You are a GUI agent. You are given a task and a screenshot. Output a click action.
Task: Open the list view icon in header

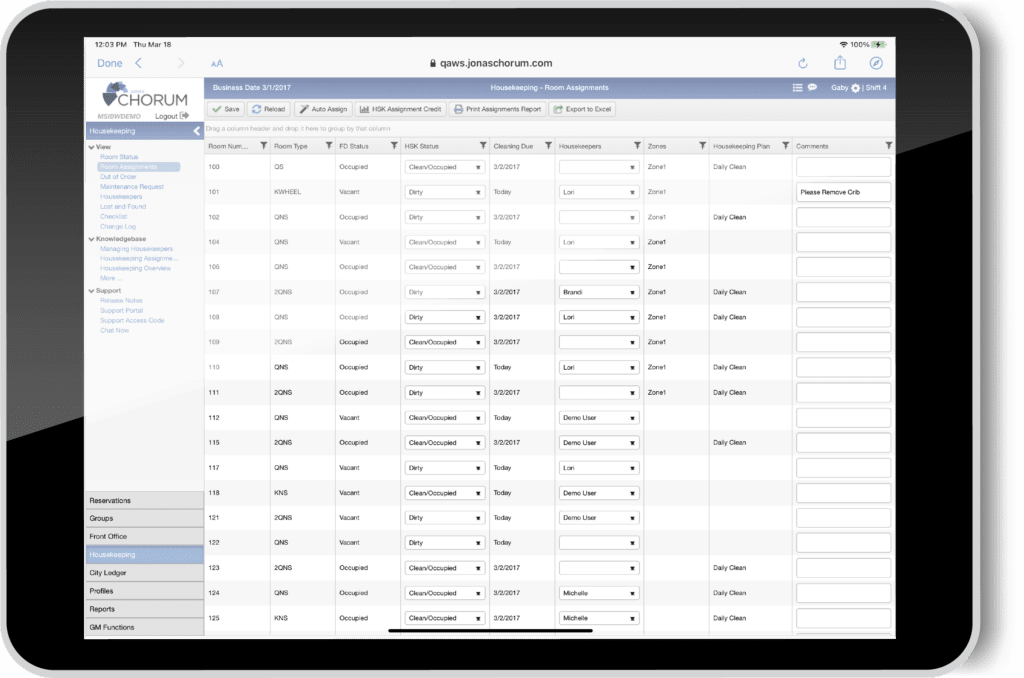pyautogui.click(x=797, y=88)
